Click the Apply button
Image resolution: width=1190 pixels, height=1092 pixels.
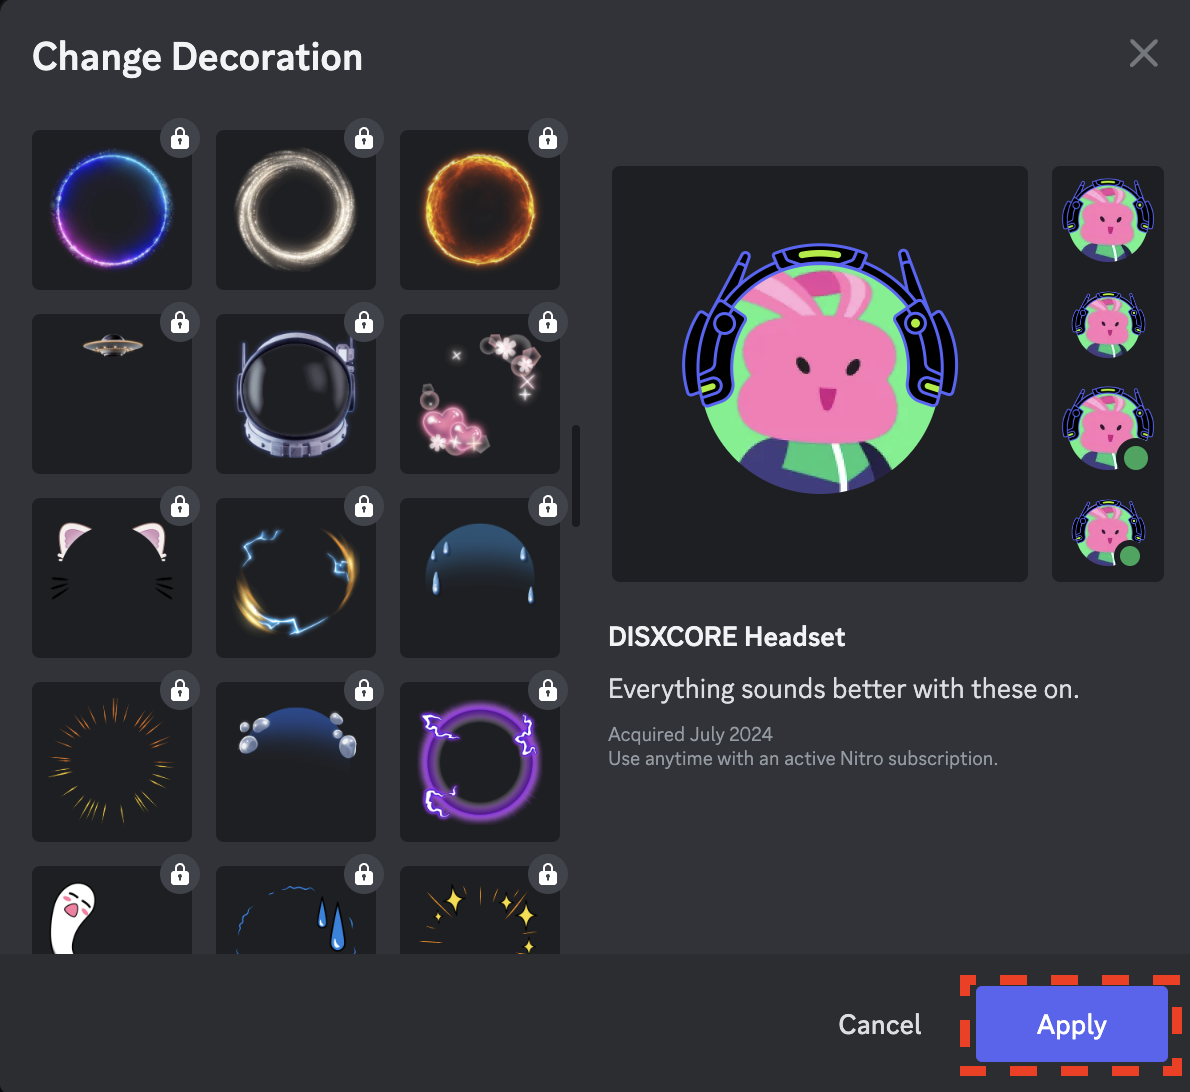click(1071, 1025)
